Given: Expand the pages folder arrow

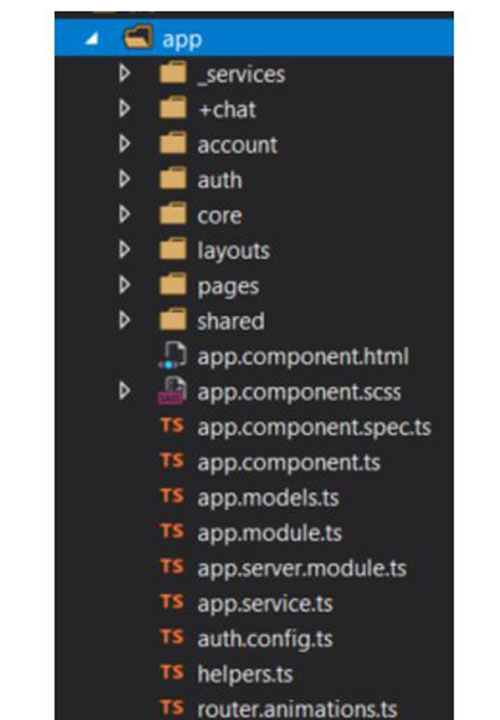Looking at the screenshot, I should pyautogui.click(x=124, y=285).
